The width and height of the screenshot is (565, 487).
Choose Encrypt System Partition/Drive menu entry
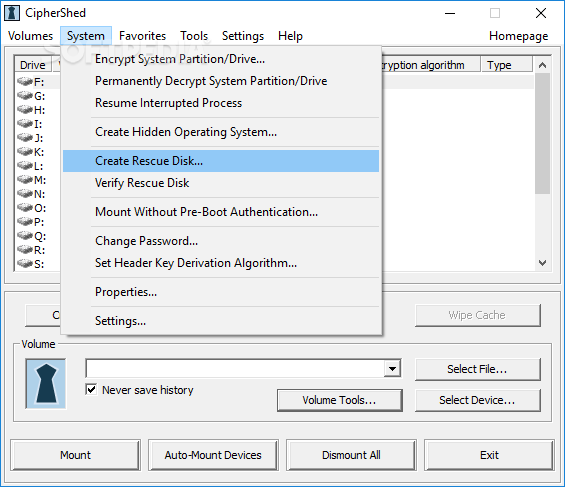tap(221, 59)
